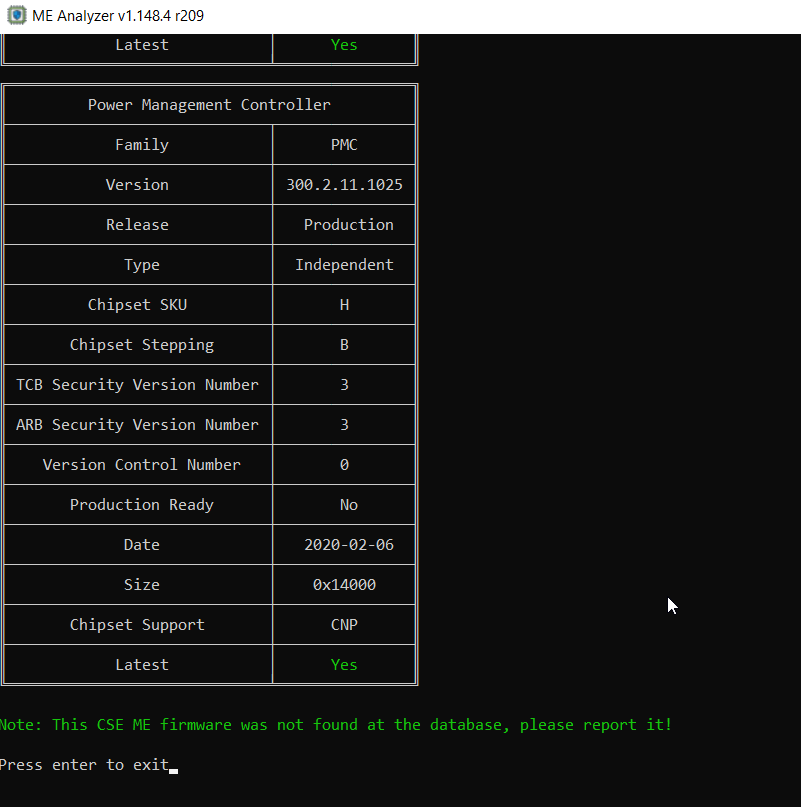Select green 'Yes' in the upper partial table
The height and width of the screenshot is (807, 801).
click(x=344, y=45)
